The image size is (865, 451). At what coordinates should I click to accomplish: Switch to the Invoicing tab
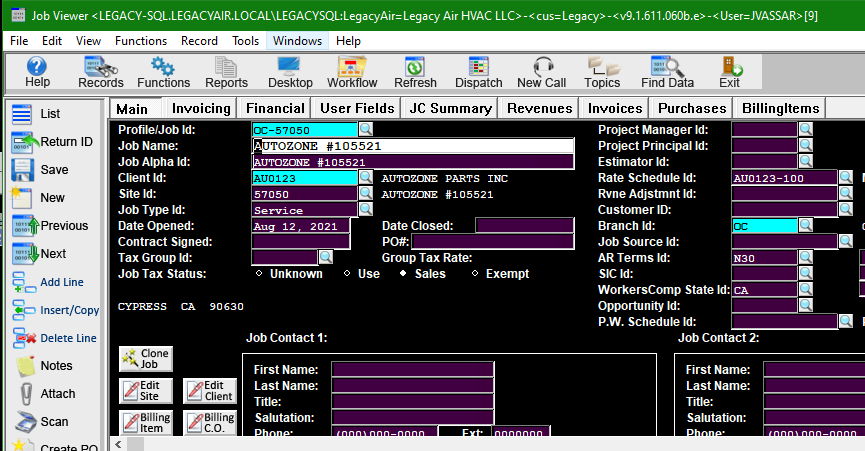[x=201, y=109]
